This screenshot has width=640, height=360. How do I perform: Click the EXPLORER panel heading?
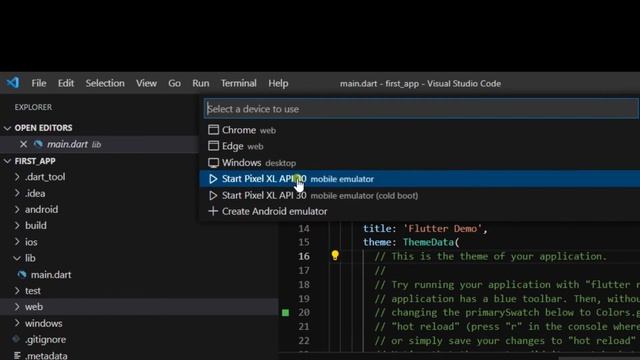[33, 107]
